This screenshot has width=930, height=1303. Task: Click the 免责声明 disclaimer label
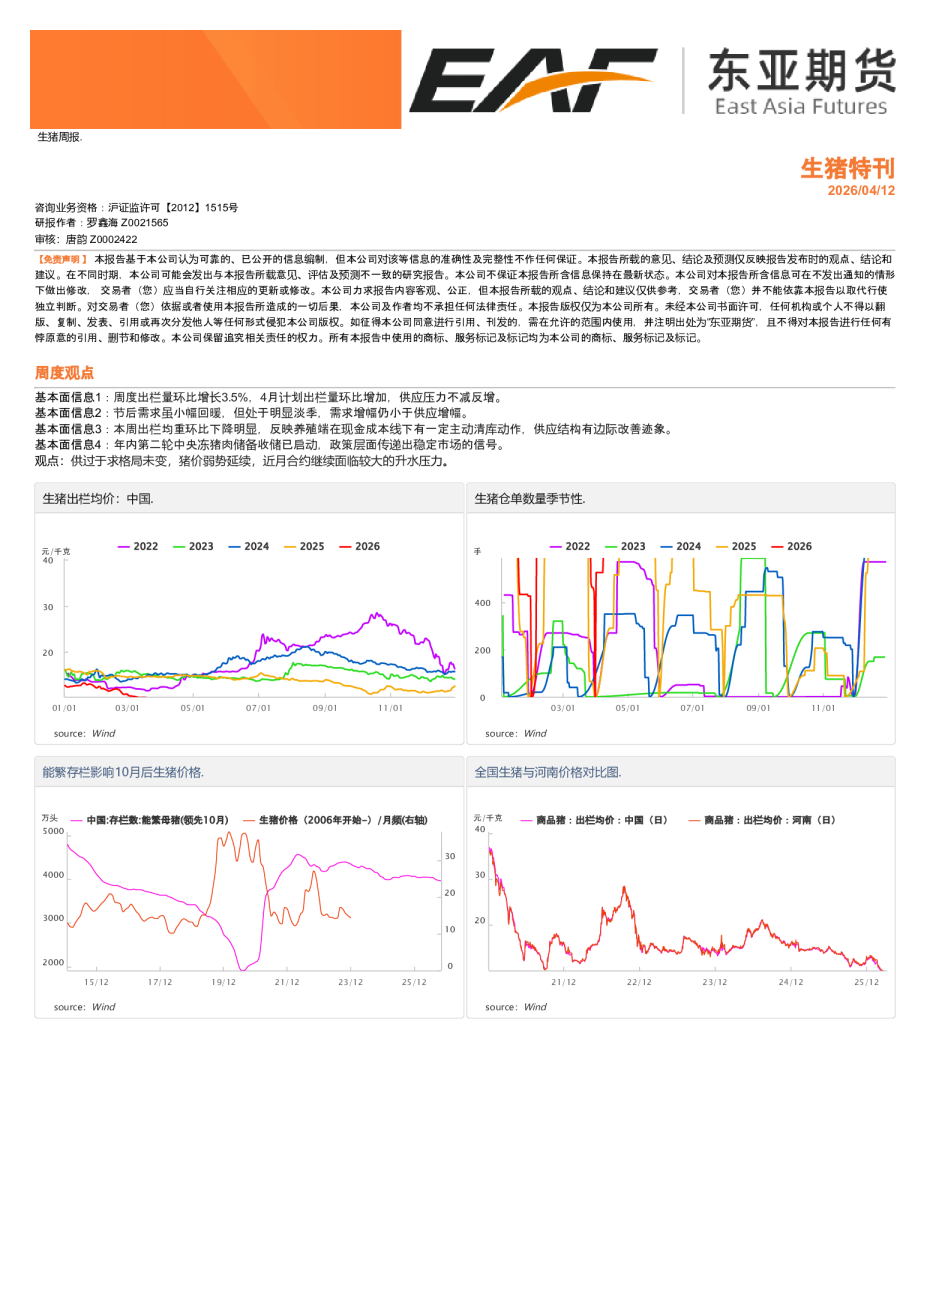point(63,260)
